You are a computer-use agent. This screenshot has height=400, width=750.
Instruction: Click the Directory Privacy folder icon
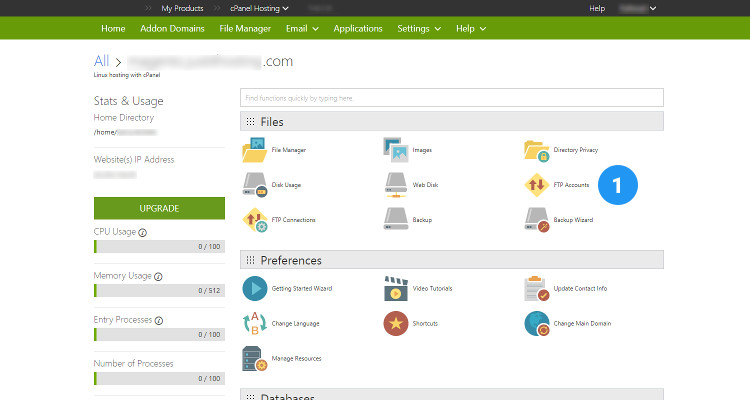point(537,150)
